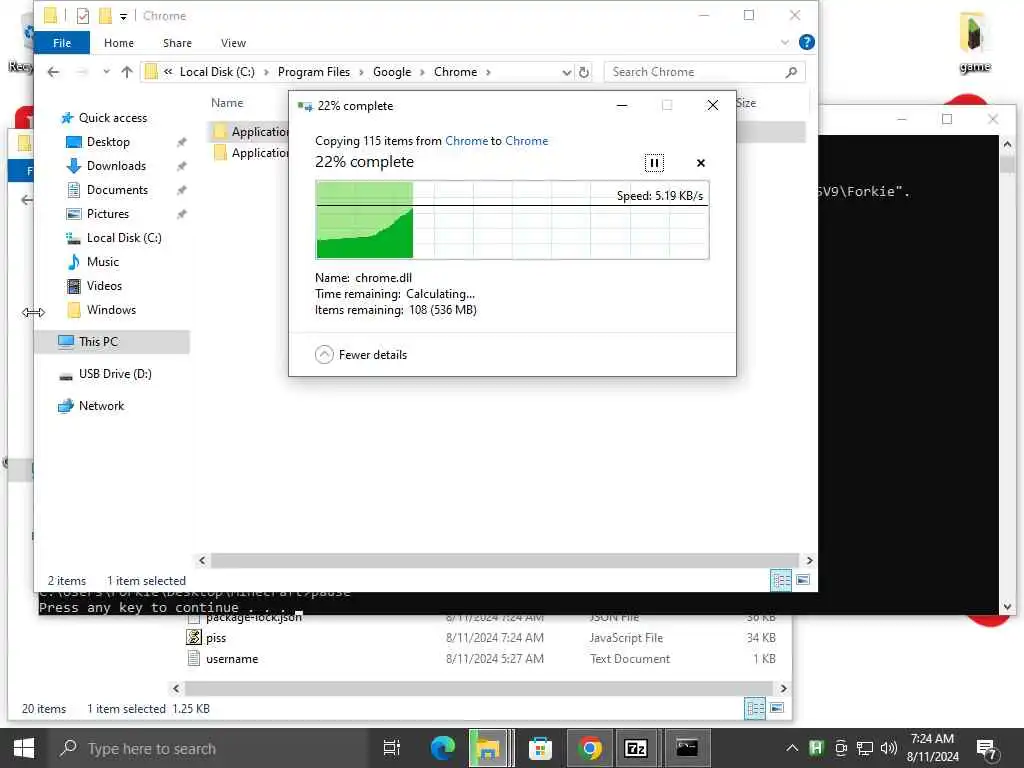
Task: Open Desktop in navigation pane
Action: coord(108,142)
